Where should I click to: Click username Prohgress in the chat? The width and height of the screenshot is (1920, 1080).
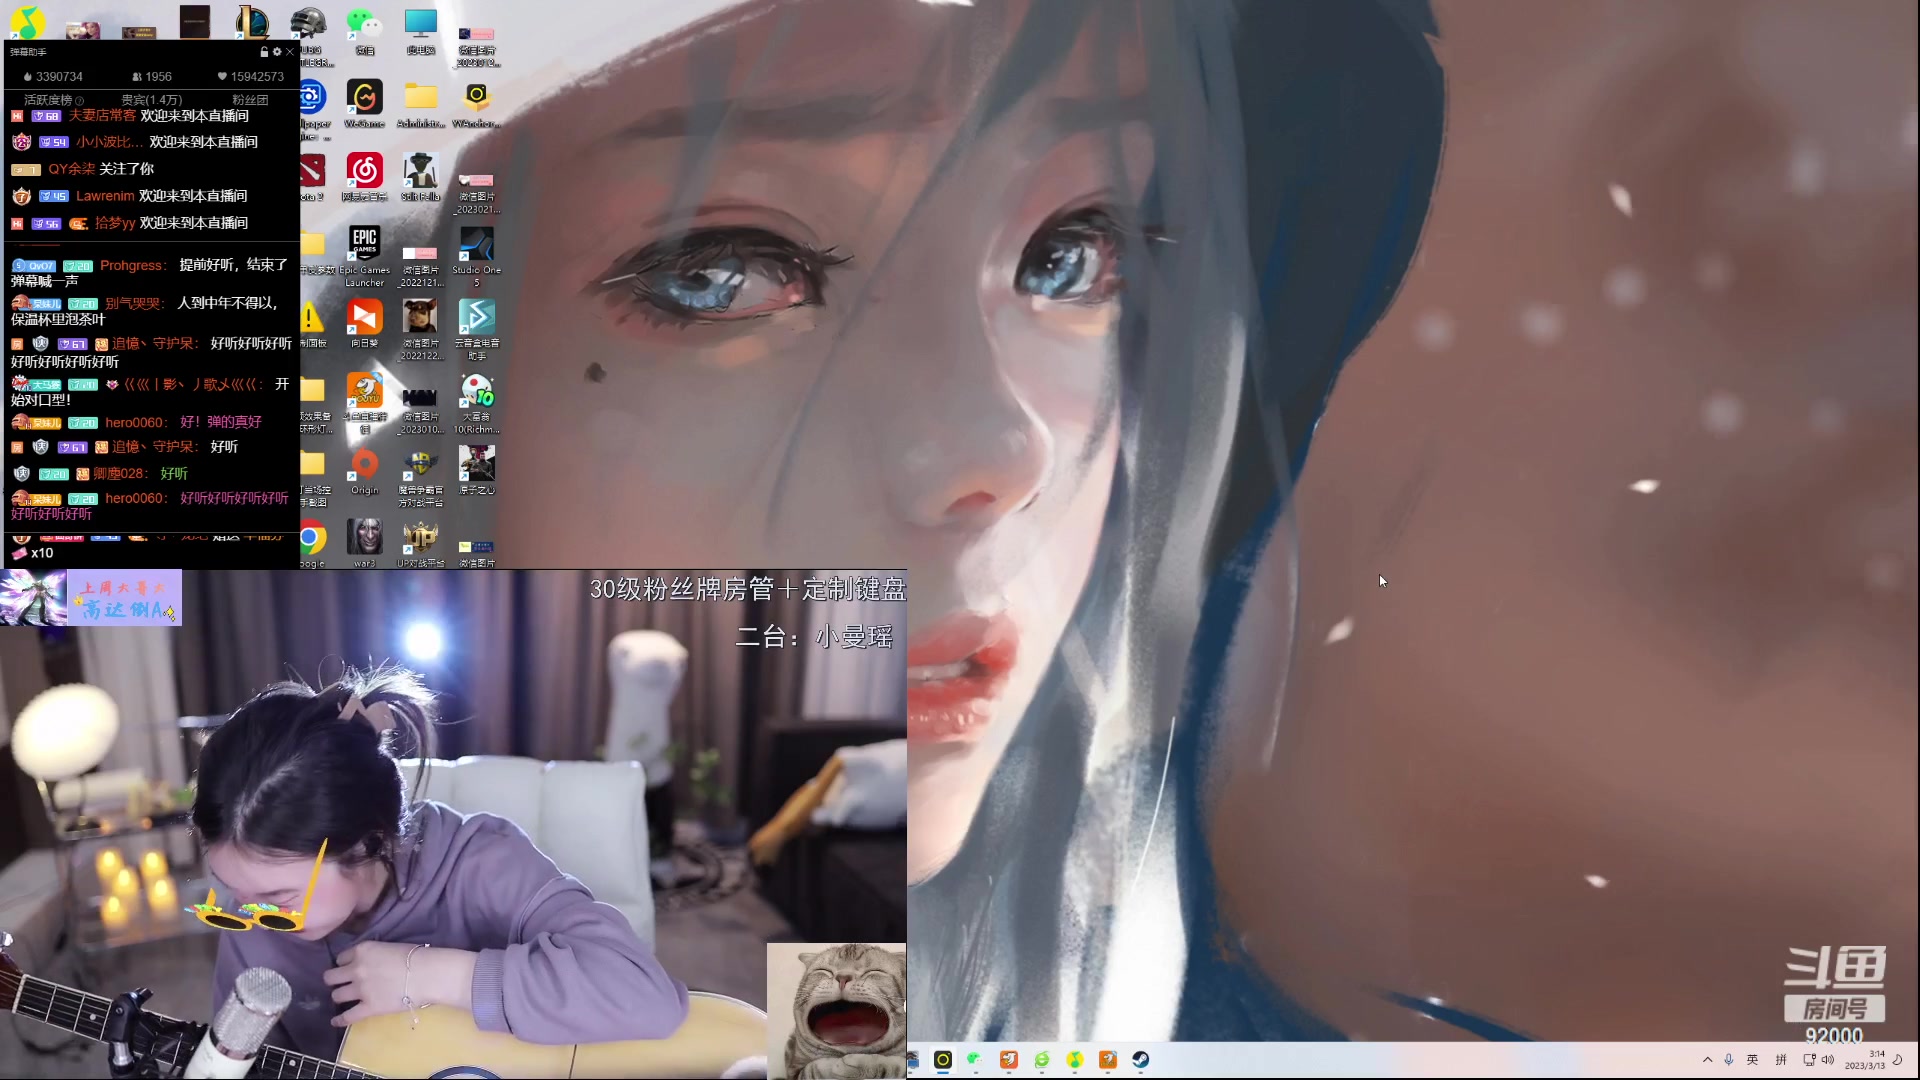132,266
